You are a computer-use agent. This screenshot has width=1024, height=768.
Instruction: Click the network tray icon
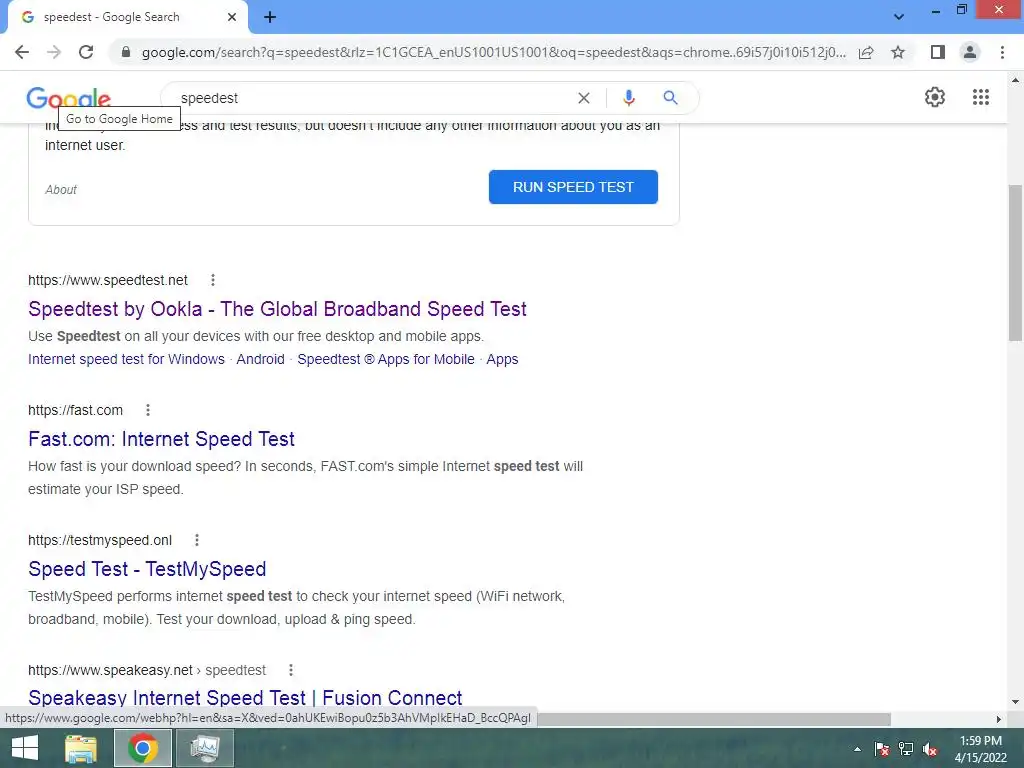coord(906,749)
